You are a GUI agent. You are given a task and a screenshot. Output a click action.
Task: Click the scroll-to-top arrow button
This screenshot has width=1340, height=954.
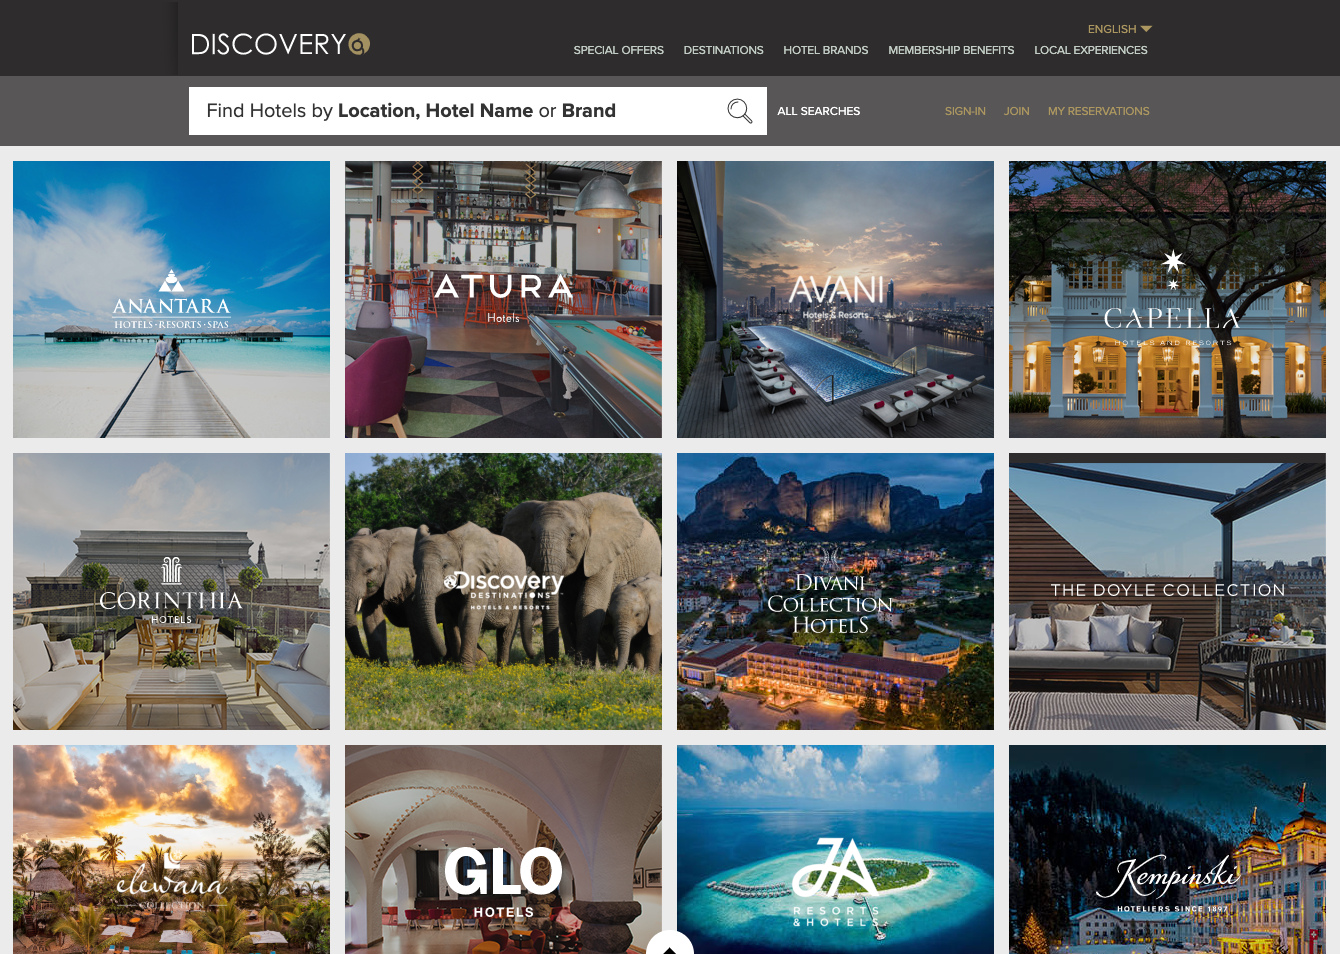670,944
